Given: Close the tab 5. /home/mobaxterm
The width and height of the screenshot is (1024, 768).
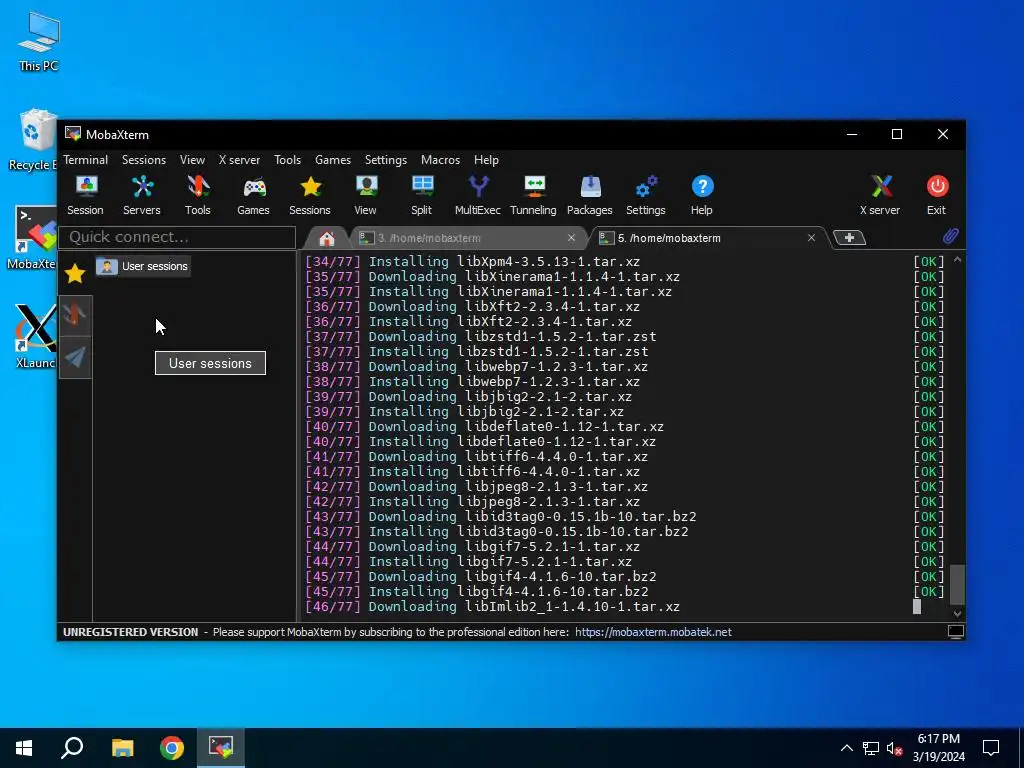Looking at the screenshot, I should (811, 238).
